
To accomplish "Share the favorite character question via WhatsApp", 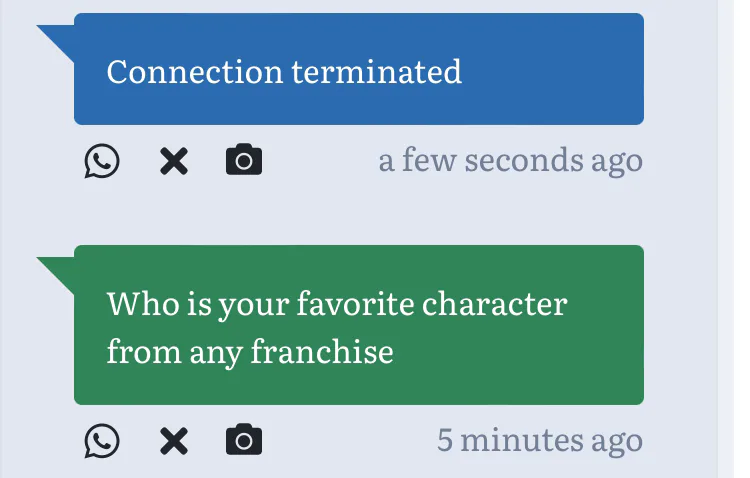I will click(102, 441).
